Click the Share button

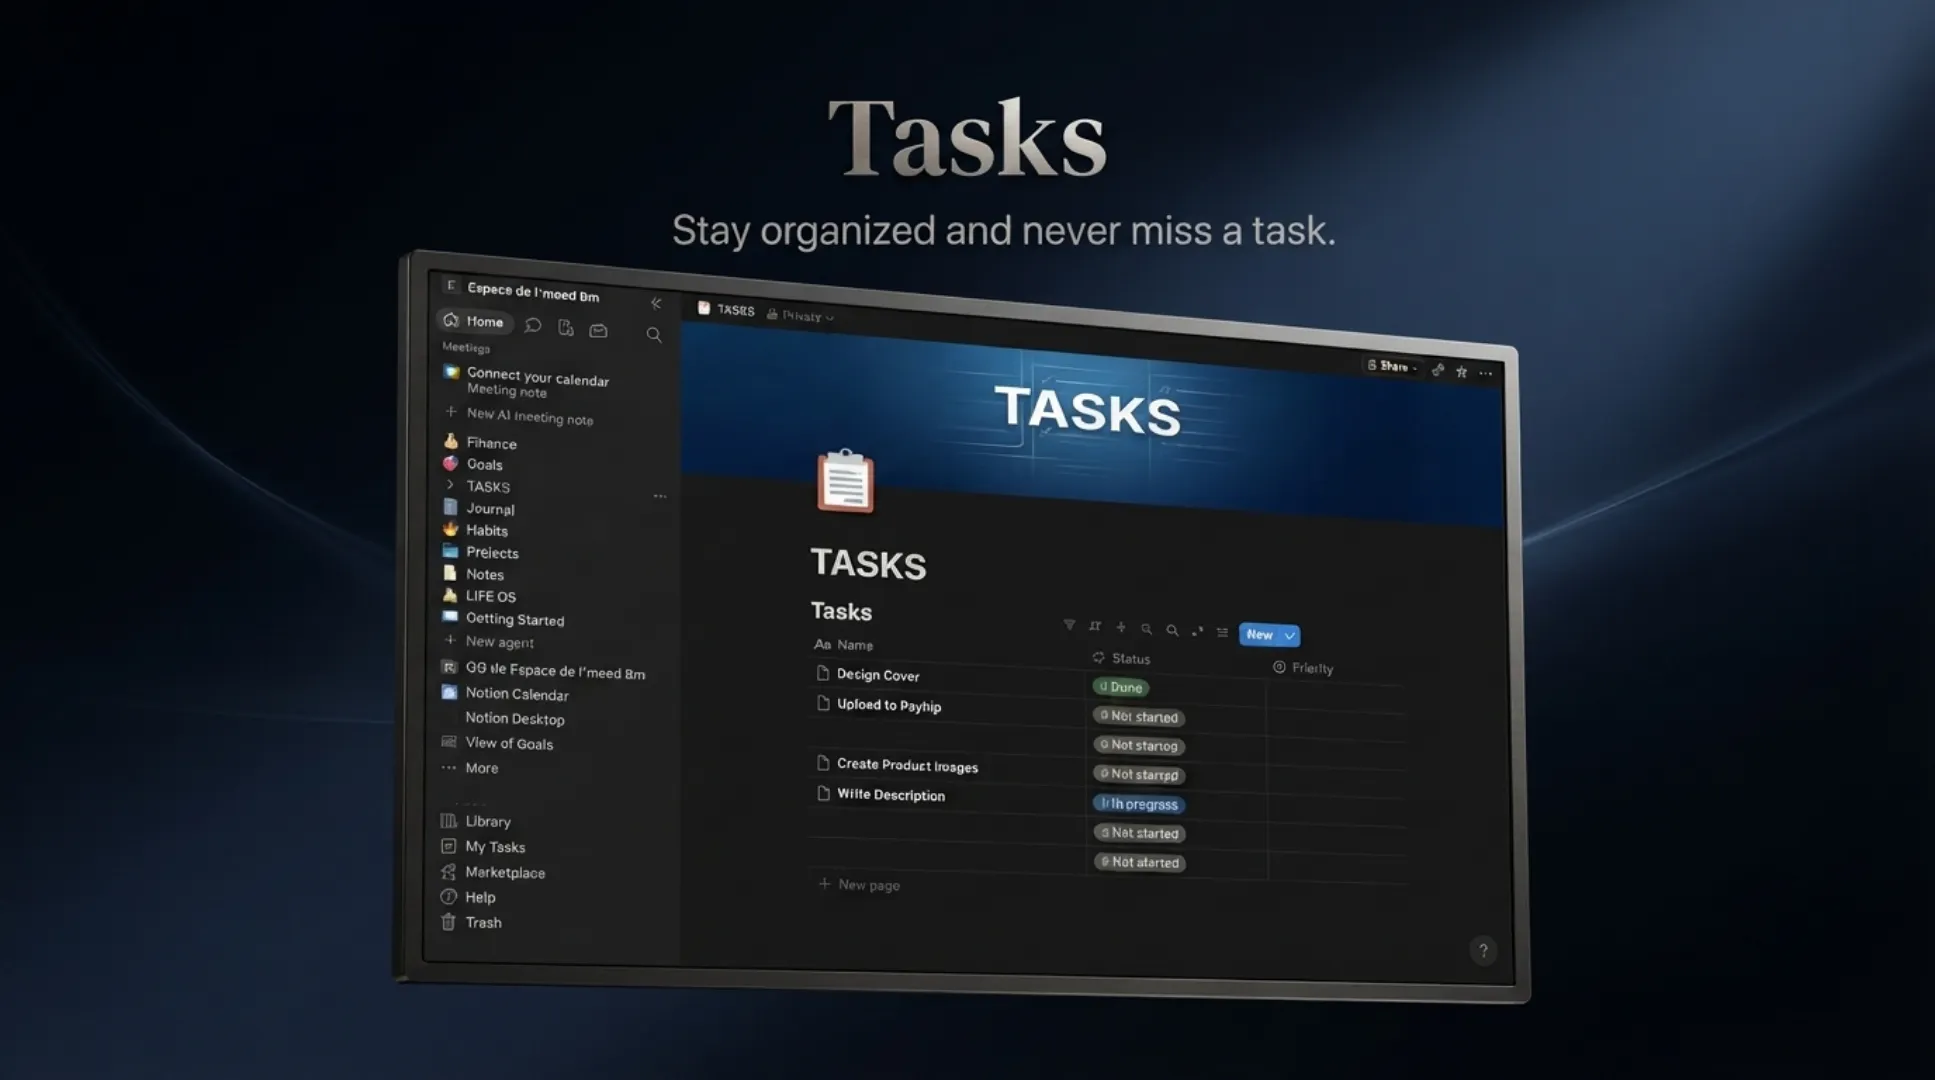1393,366
